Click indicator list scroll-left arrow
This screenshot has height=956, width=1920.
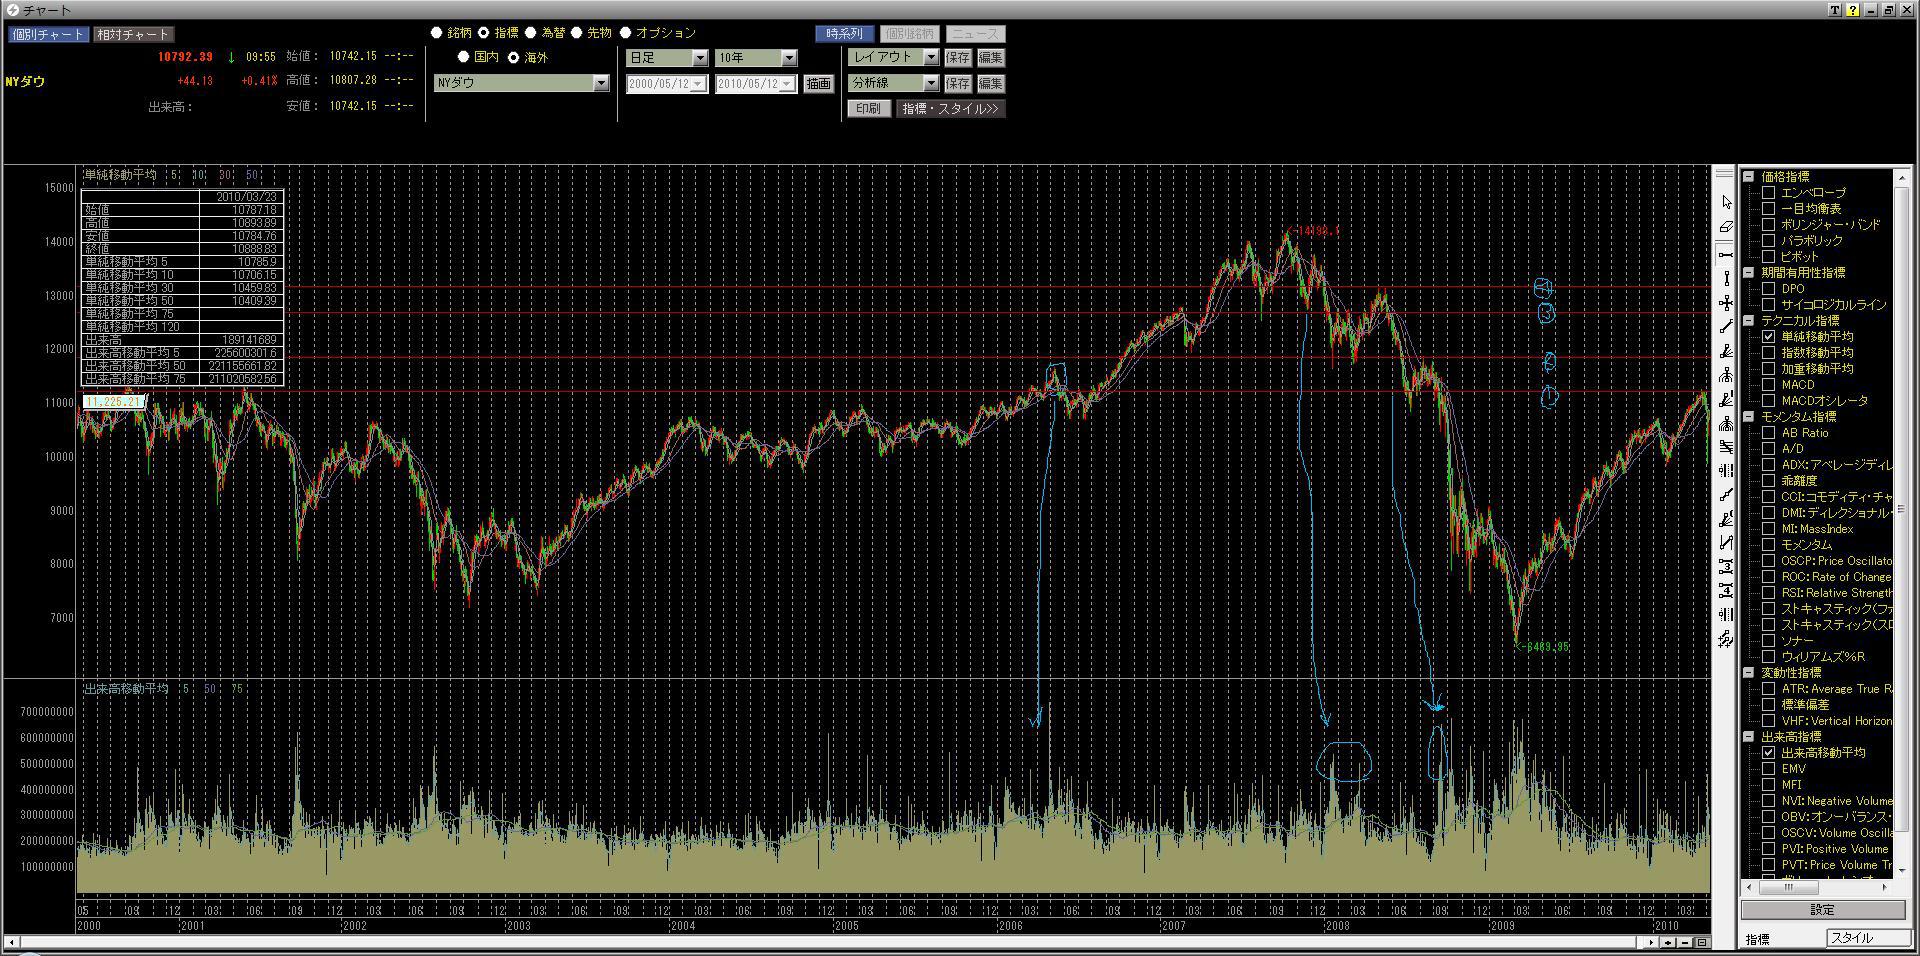(x=1750, y=887)
